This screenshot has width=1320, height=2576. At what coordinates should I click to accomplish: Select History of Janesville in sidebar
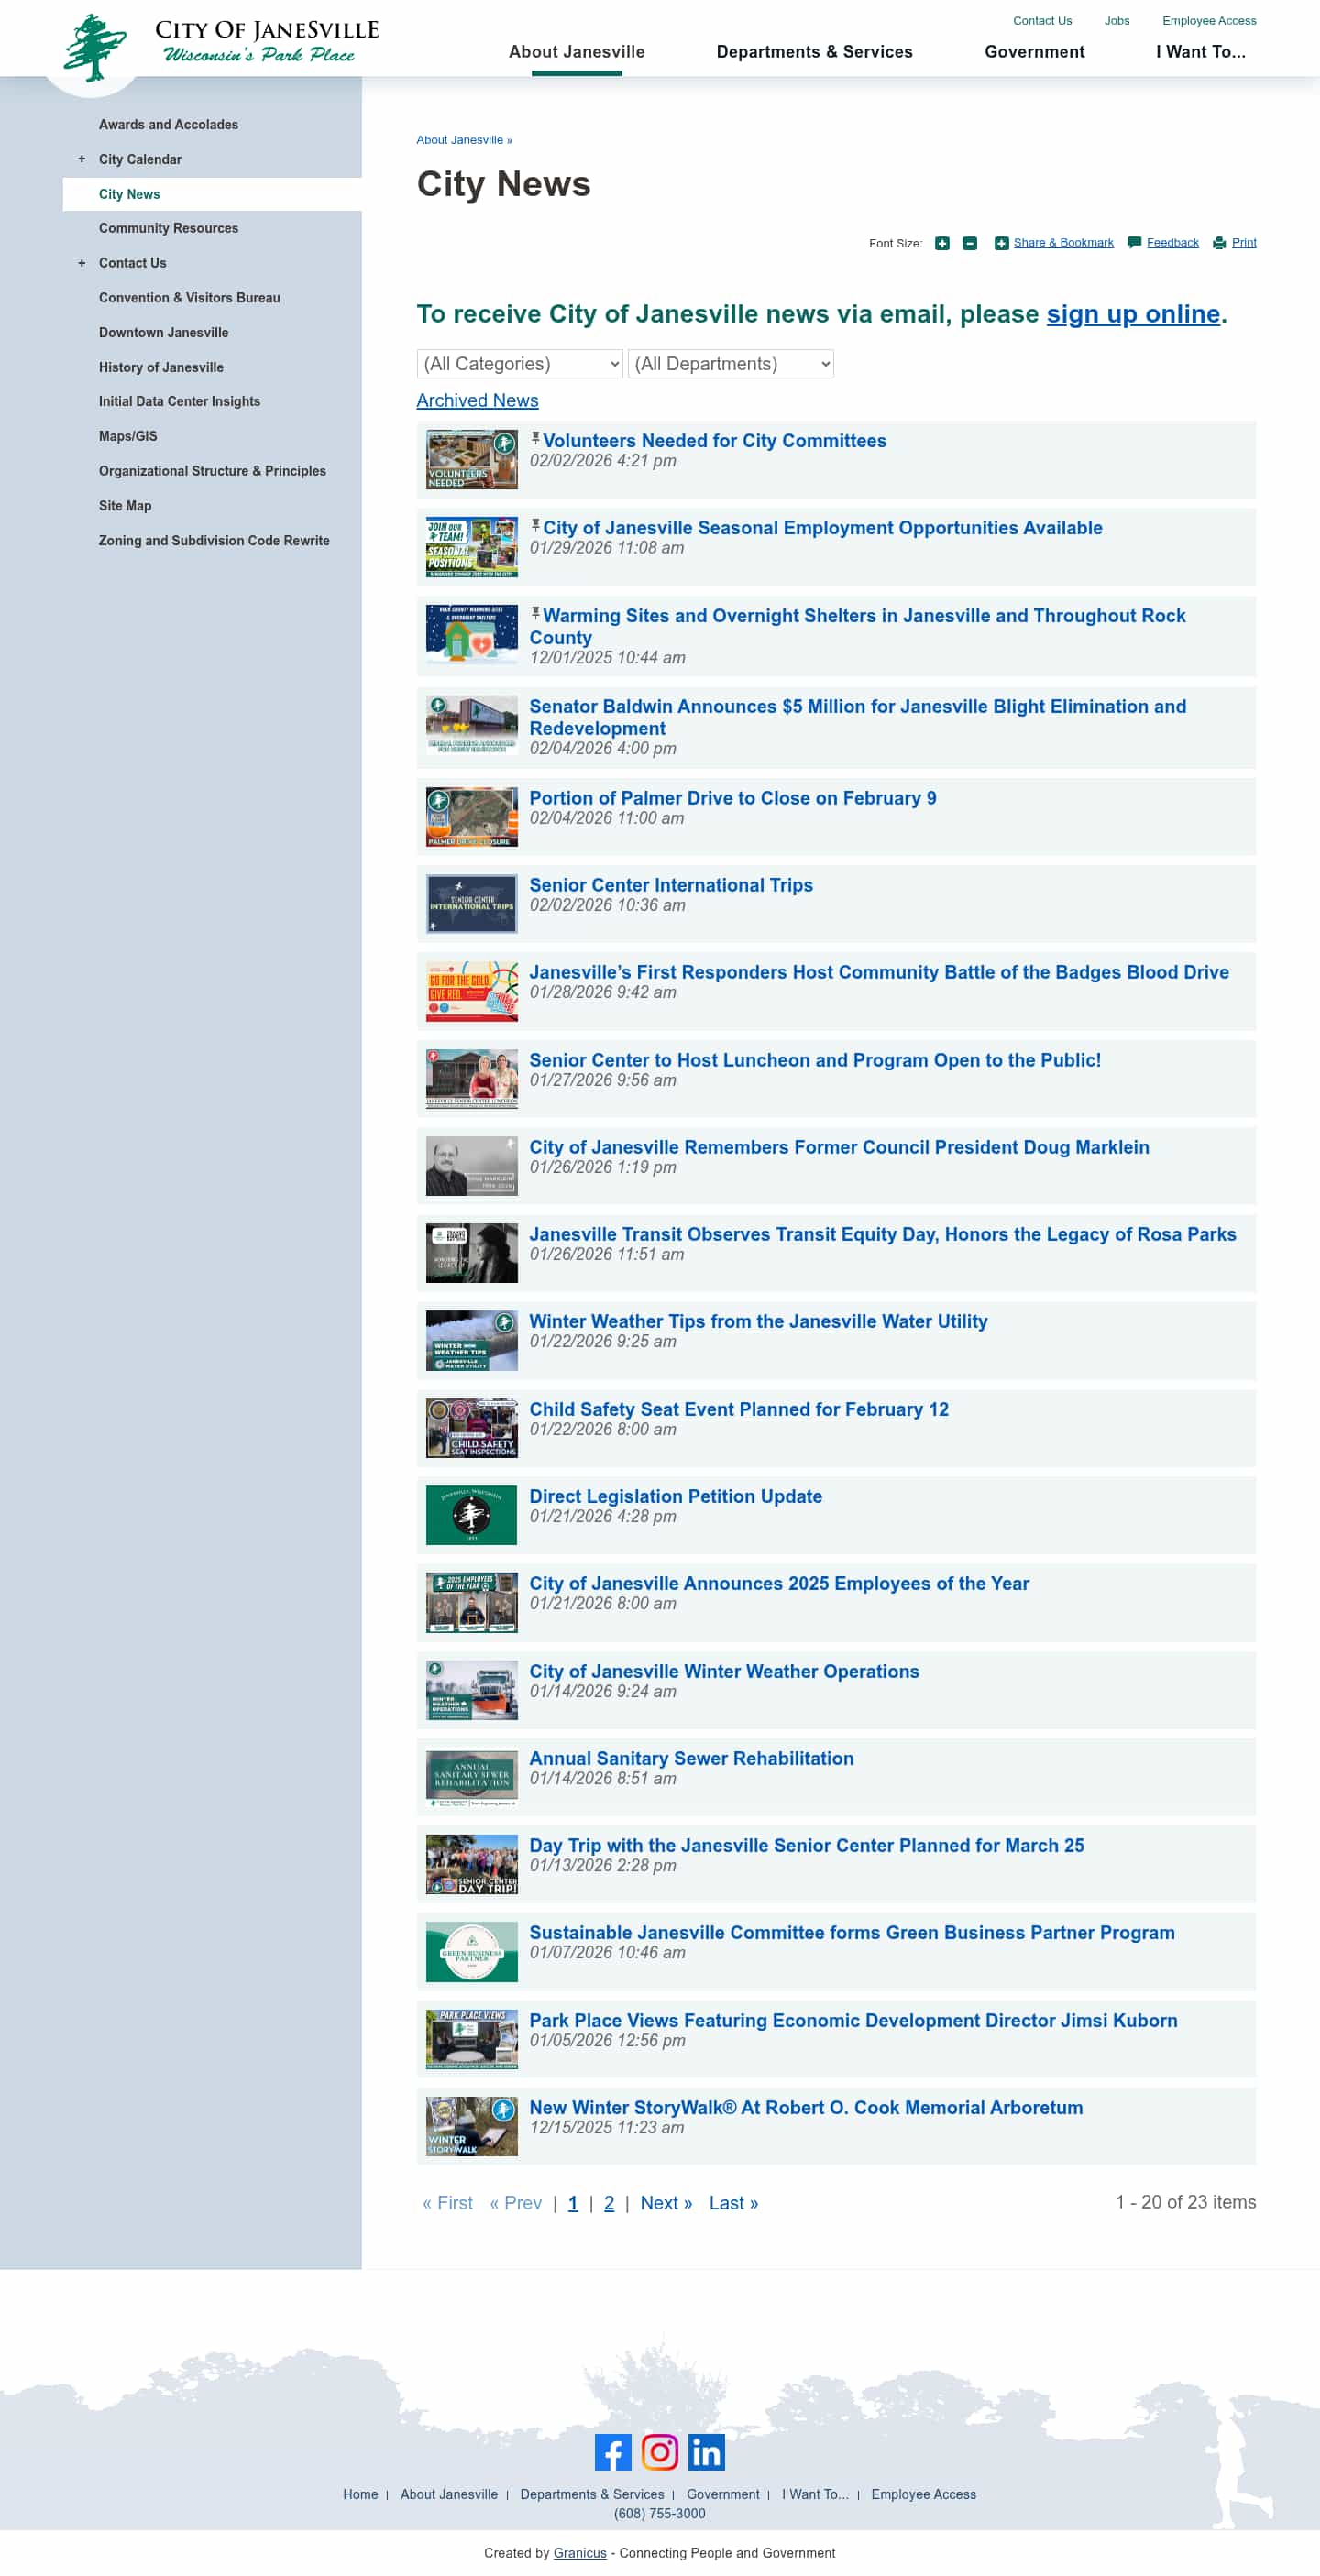(x=161, y=367)
